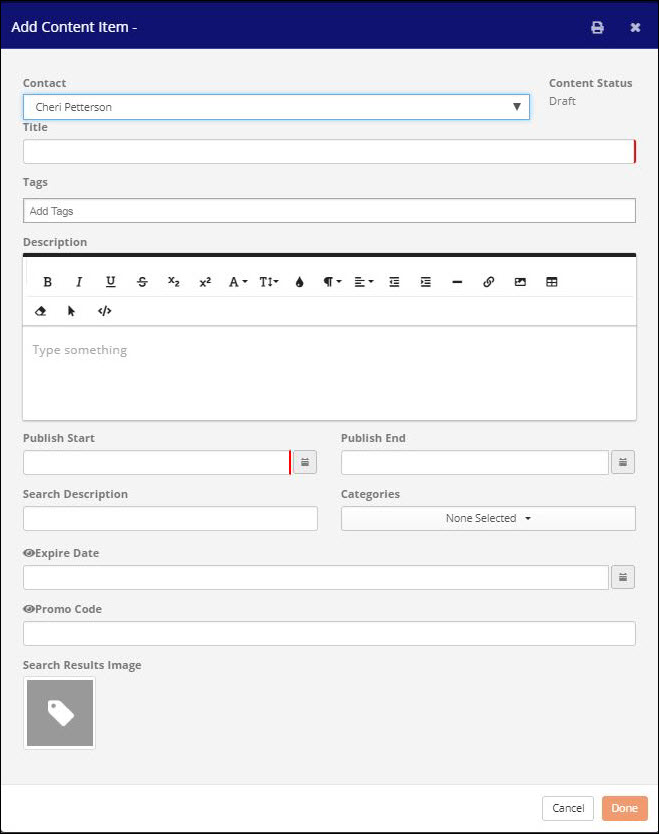The width and height of the screenshot is (659, 834).
Task: Open the Publish Start calendar picker
Action: click(305, 462)
